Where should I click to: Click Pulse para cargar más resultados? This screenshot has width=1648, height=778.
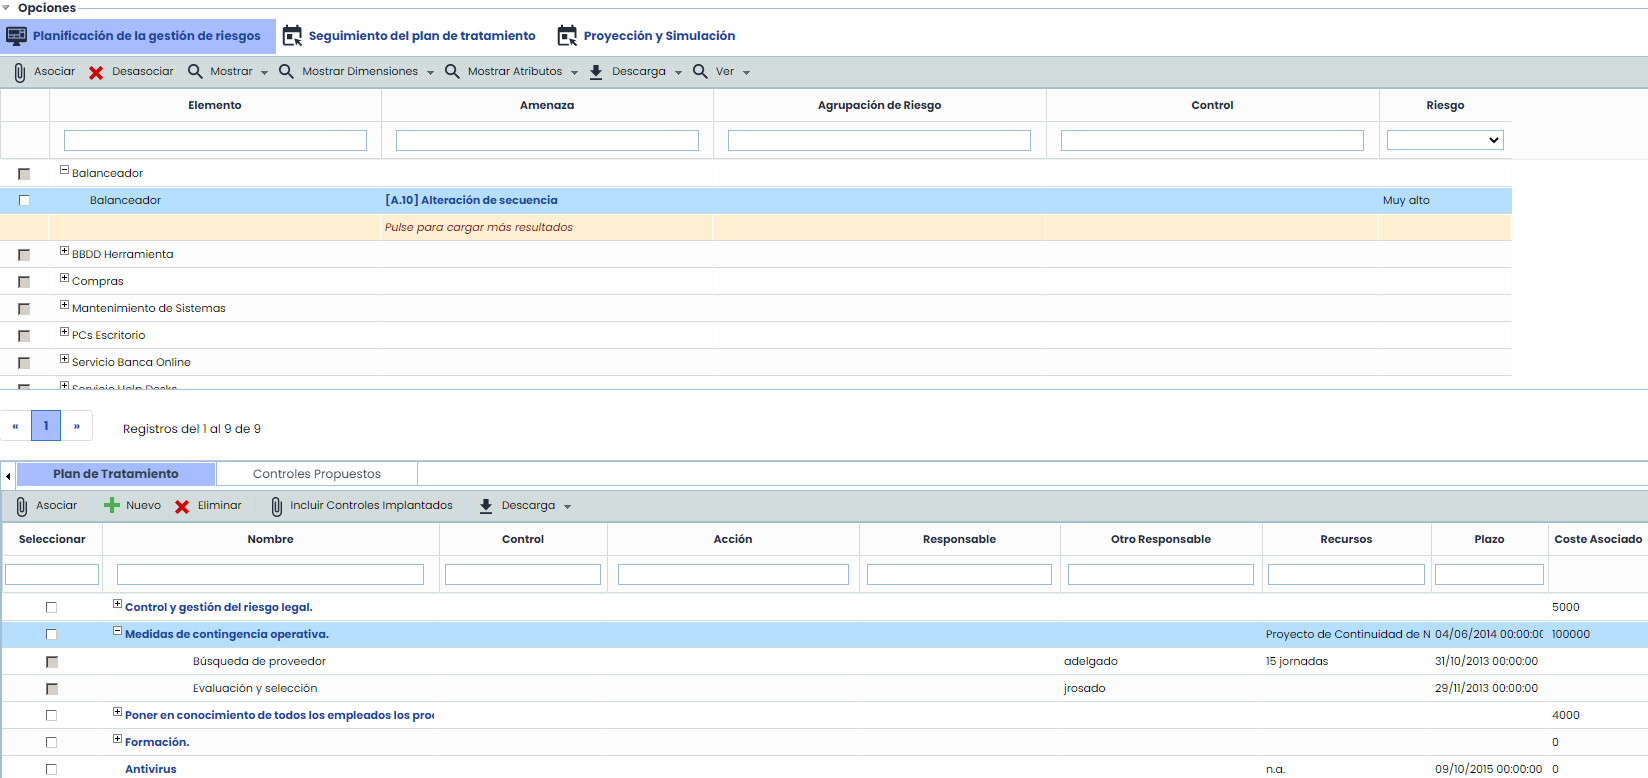pos(478,227)
